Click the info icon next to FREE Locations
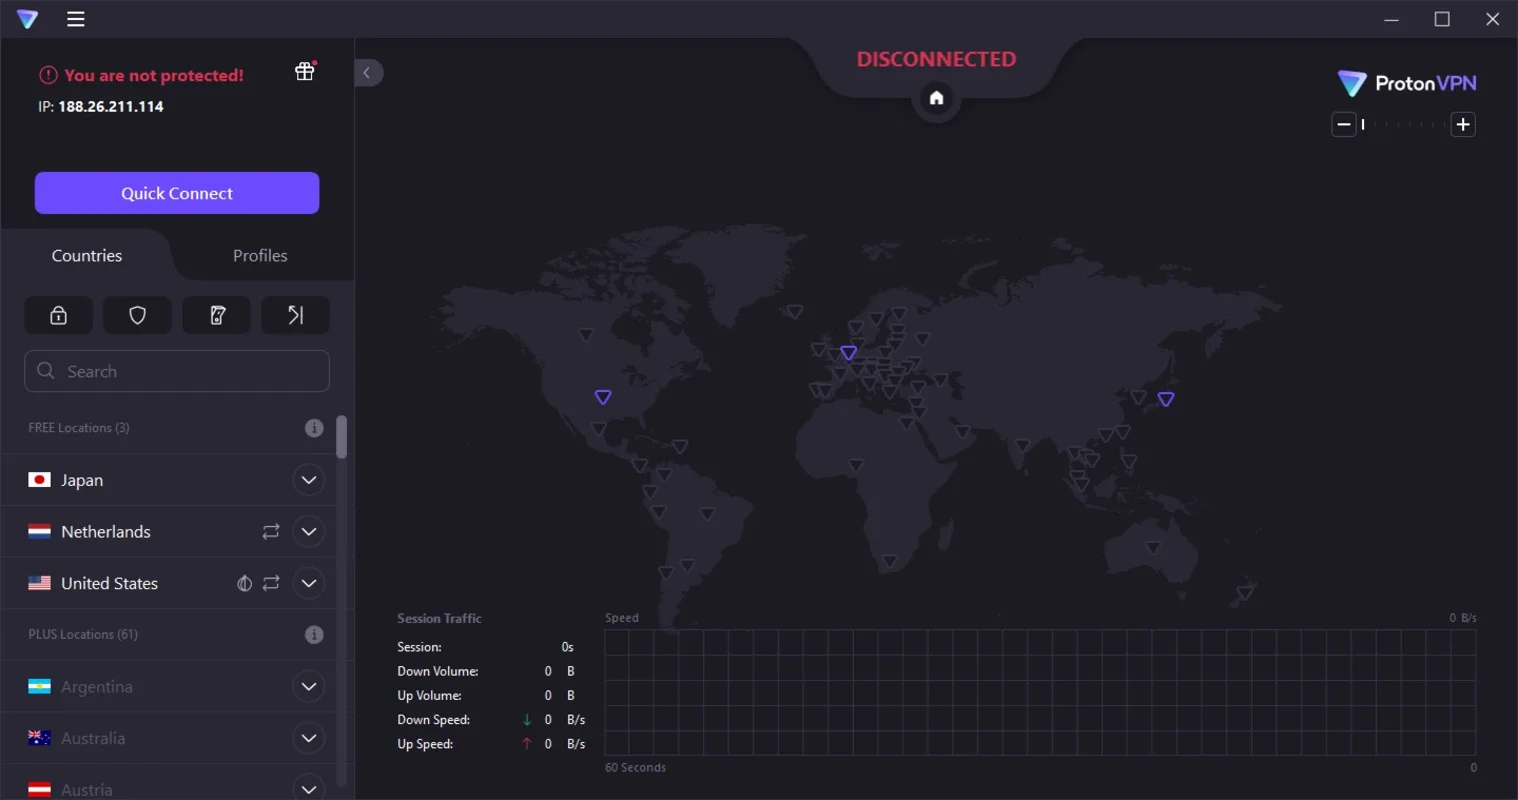 [314, 427]
